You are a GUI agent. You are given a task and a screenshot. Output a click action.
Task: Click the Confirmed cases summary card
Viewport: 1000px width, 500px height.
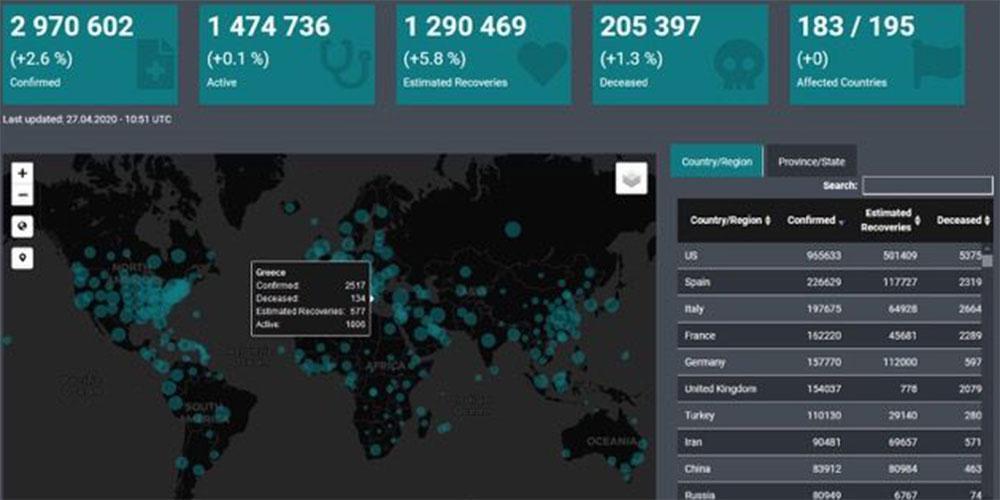point(91,55)
